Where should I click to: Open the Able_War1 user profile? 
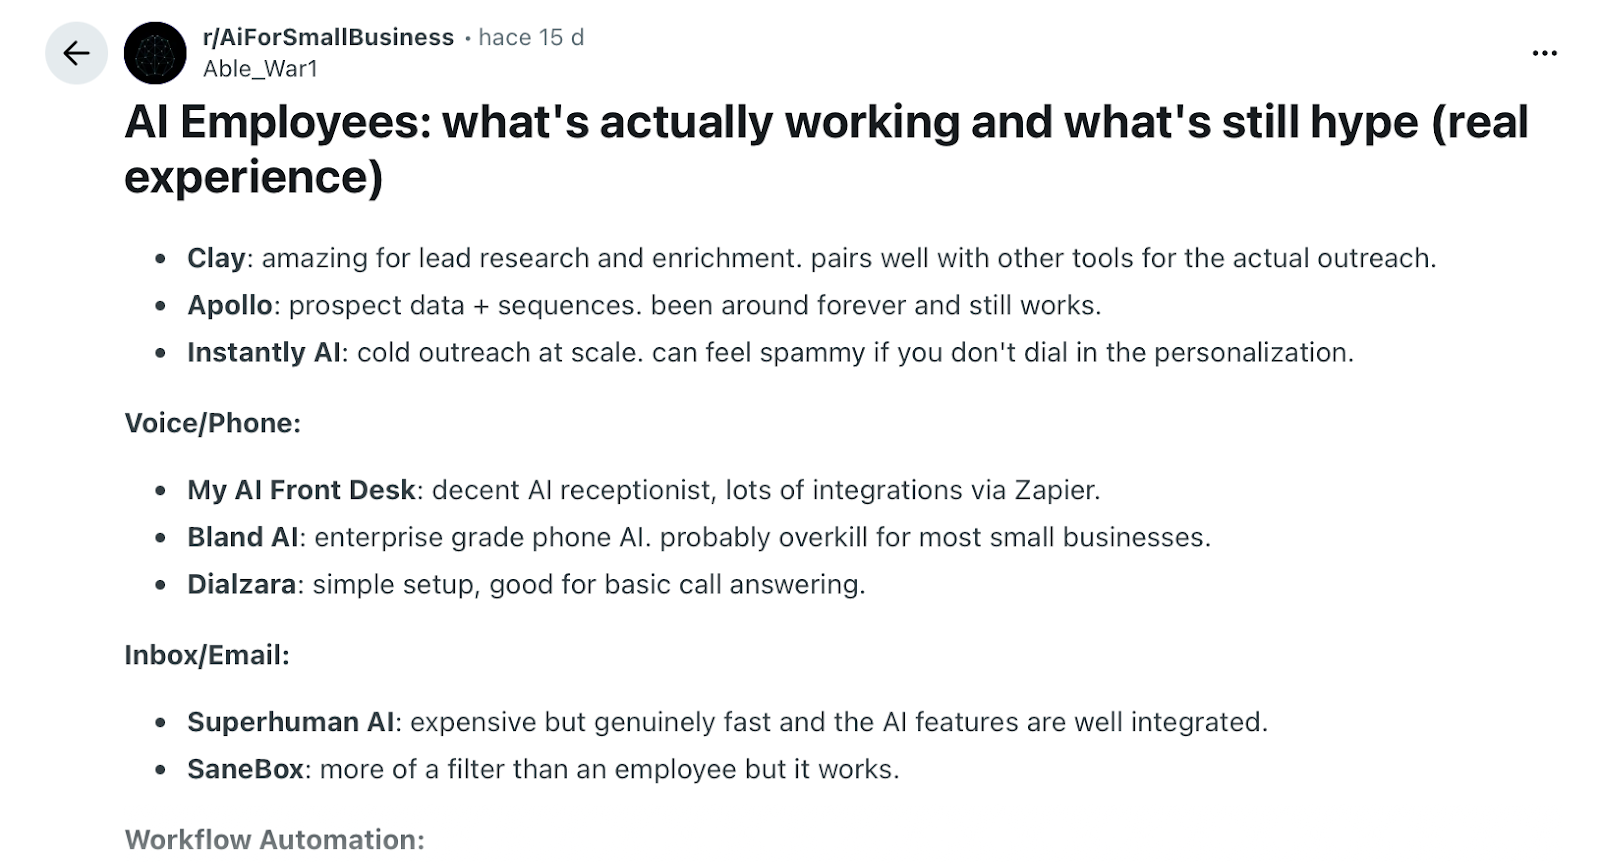coord(260,69)
